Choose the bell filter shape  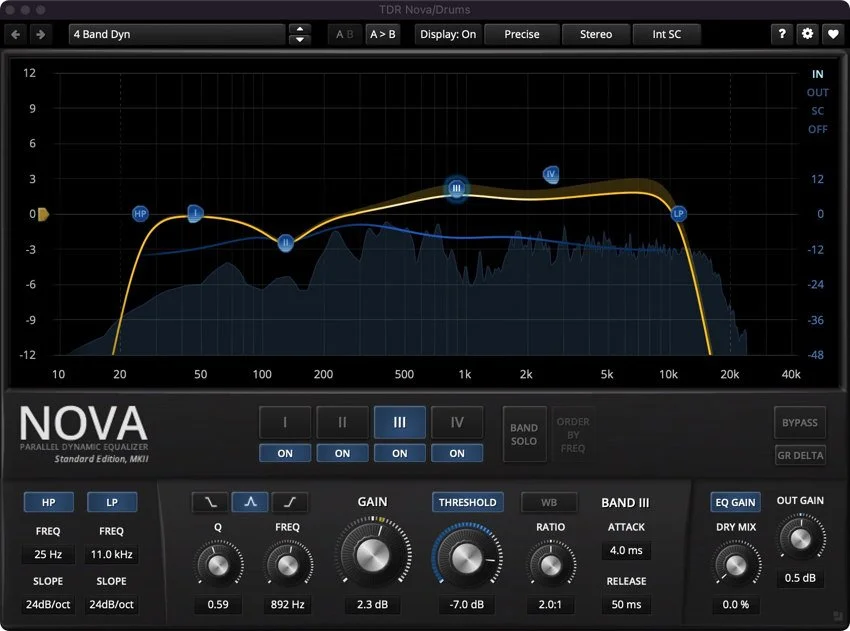250,503
